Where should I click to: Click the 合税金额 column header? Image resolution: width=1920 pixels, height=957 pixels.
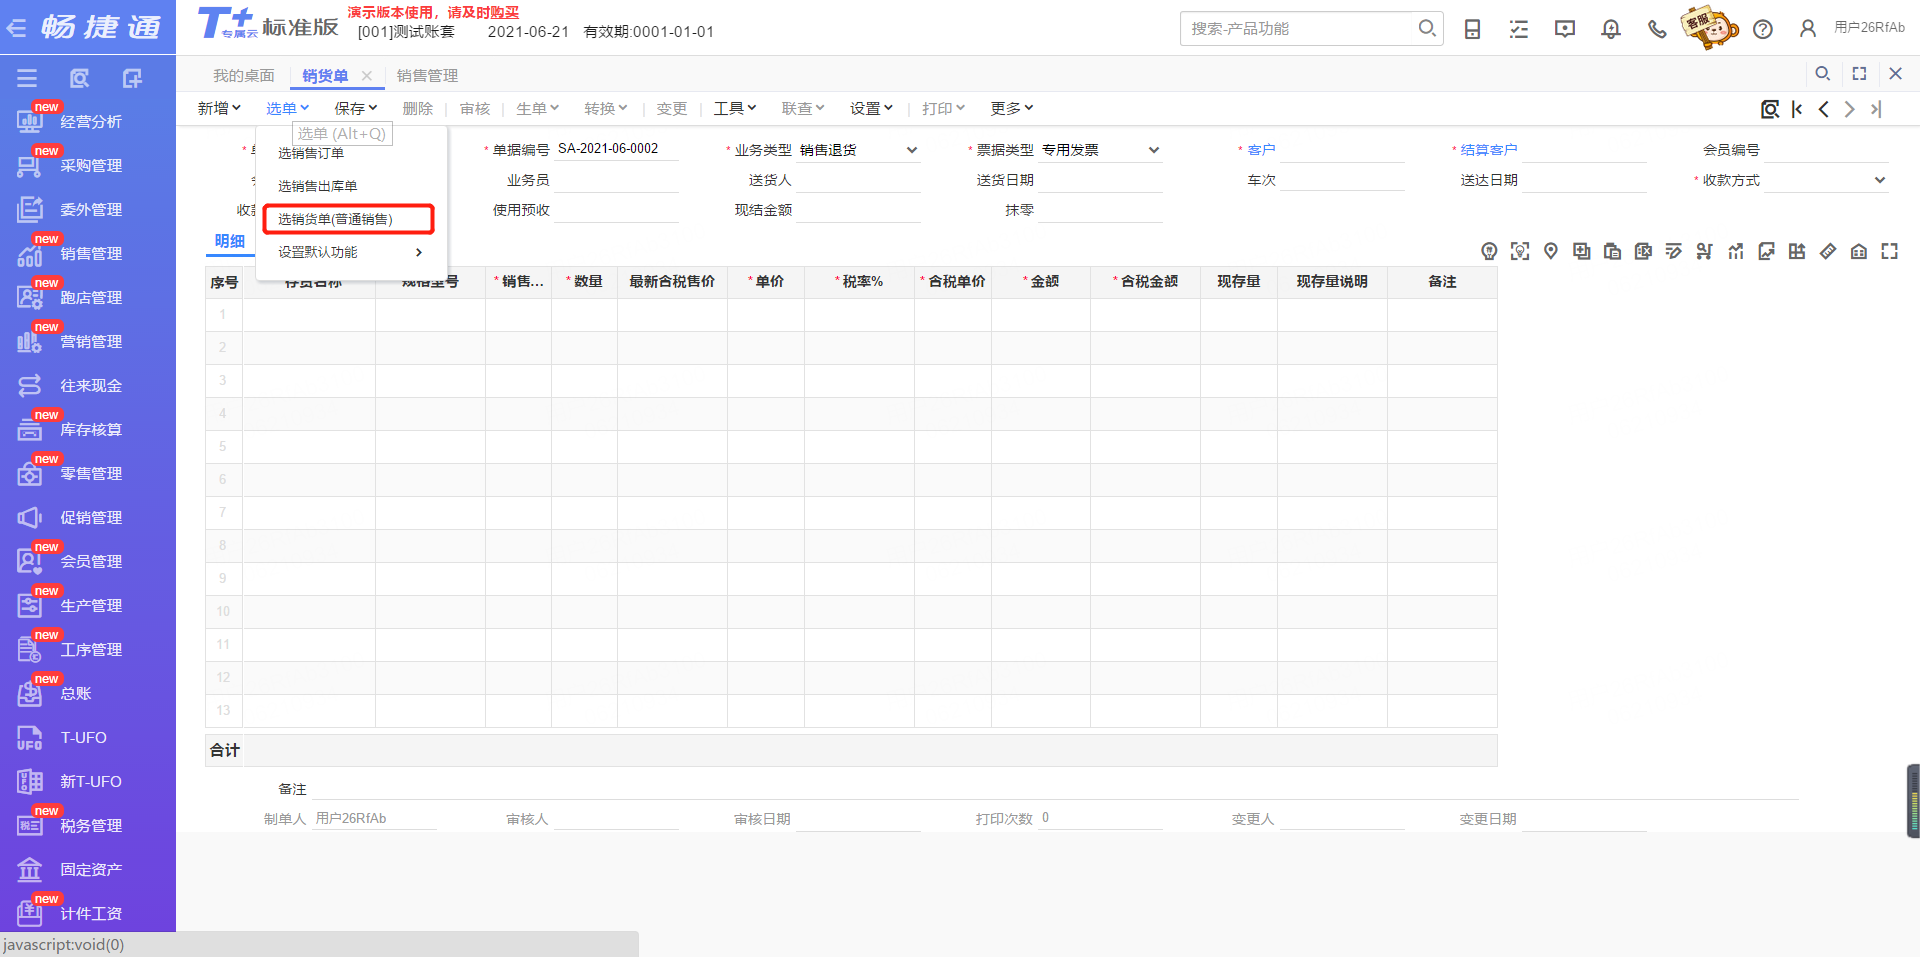(x=1145, y=282)
